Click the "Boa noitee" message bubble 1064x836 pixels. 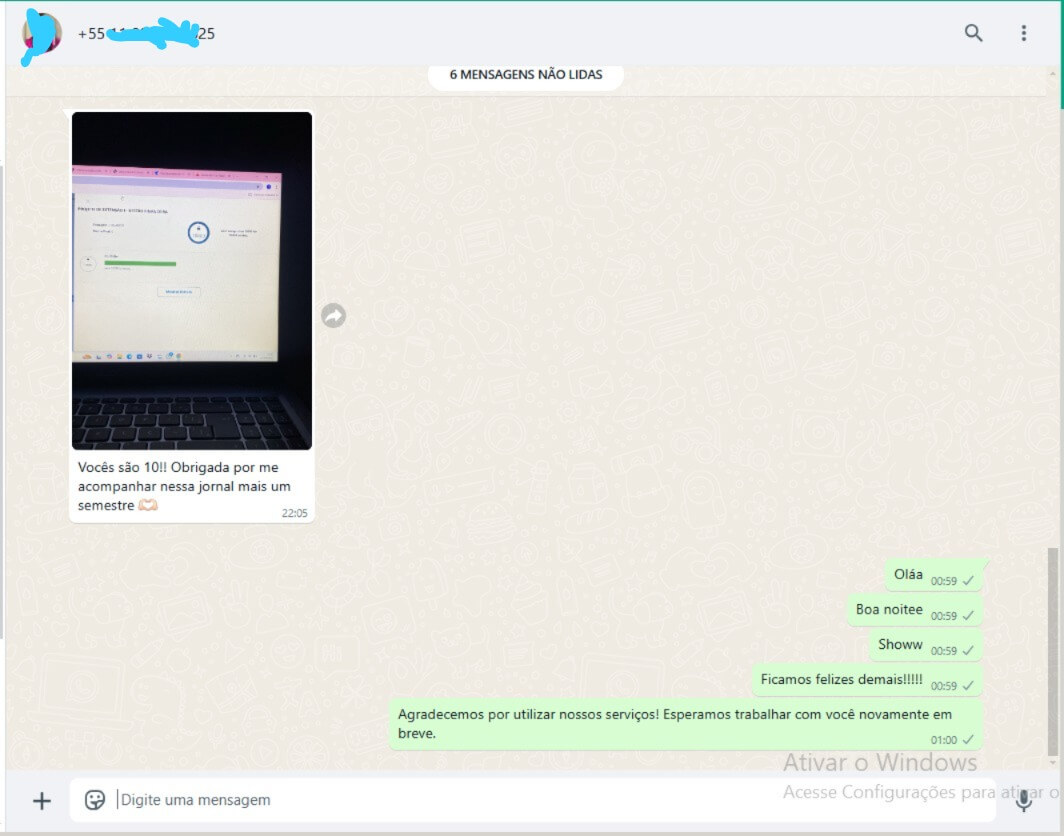click(x=889, y=610)
